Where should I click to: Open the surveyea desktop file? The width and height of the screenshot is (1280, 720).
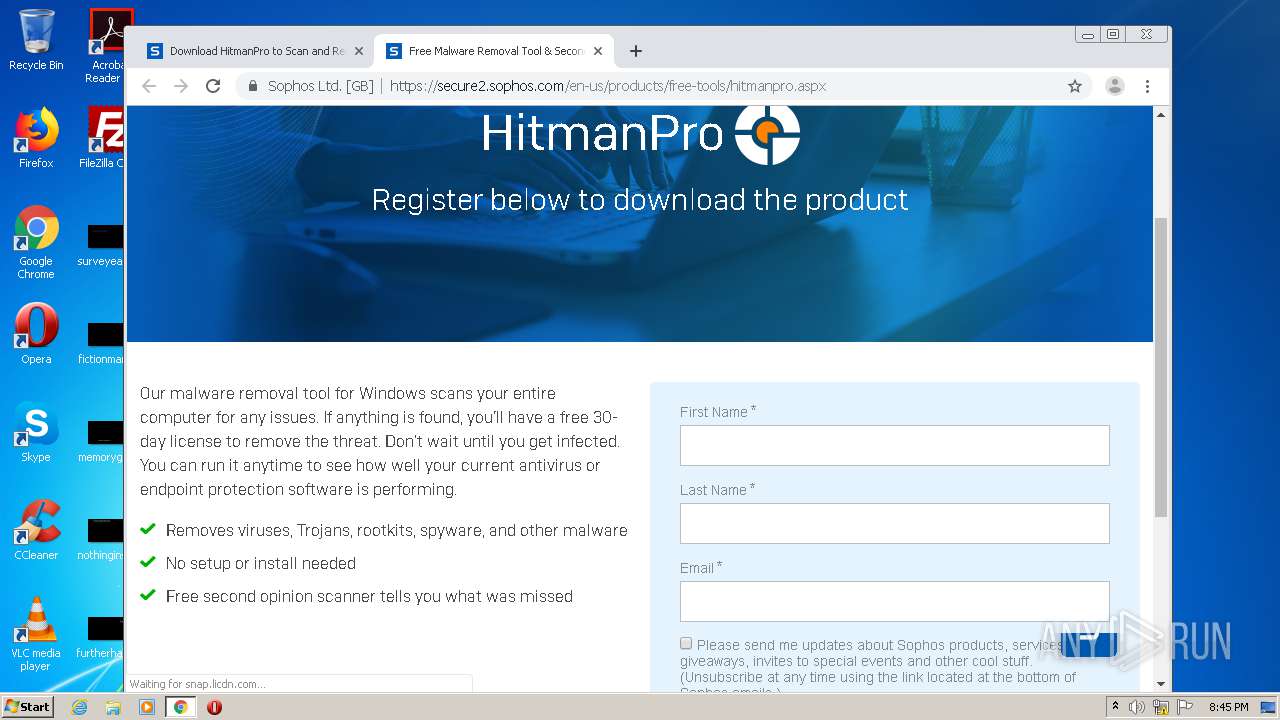click(x=102, y=246)
